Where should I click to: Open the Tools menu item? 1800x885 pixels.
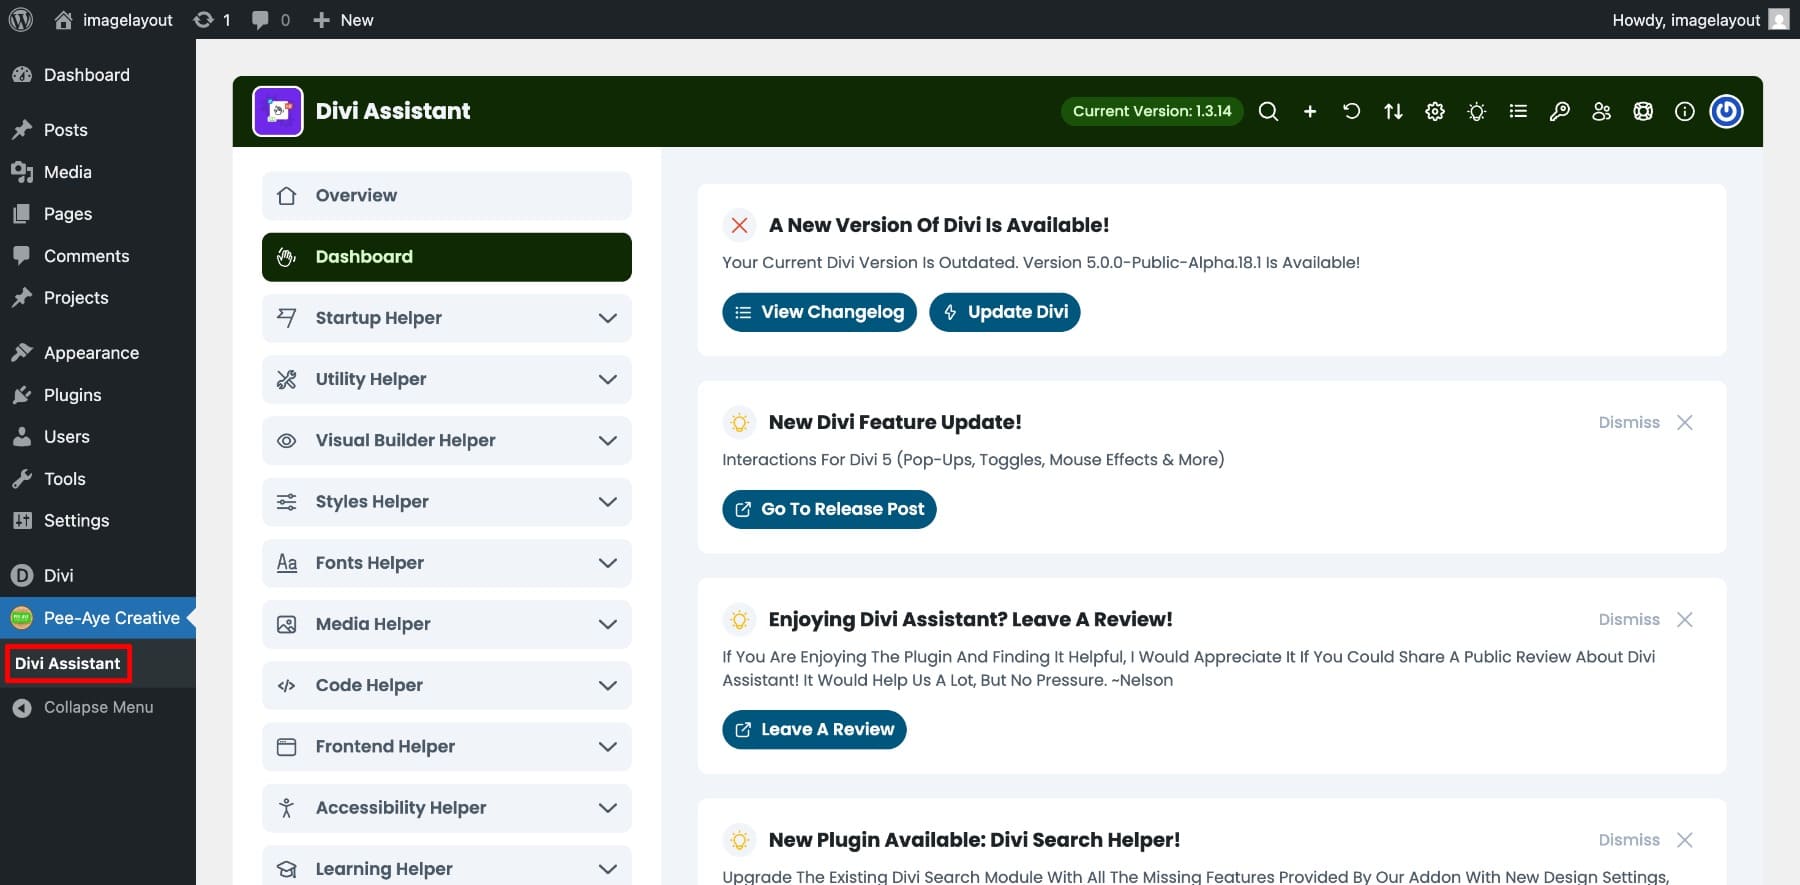point(98,479)
